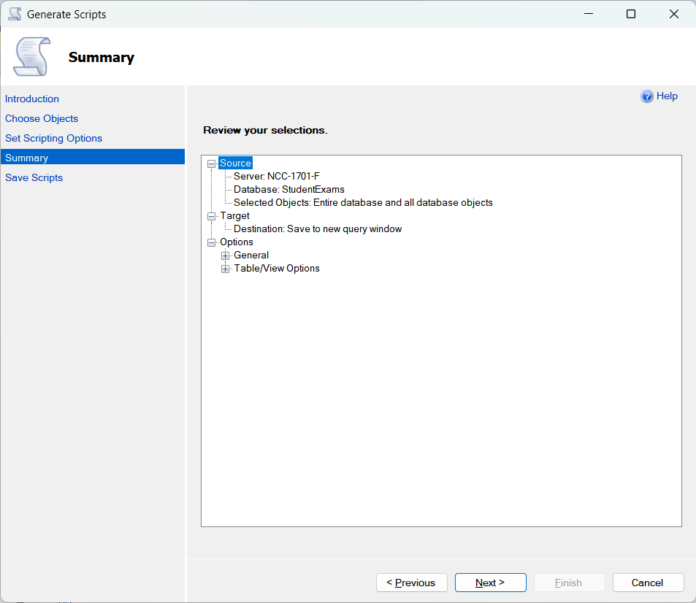Click the Generate Scripts title bar scroll icon
Image resolution: width=696 pixels, height=603 pixels.
coord(15,14)
